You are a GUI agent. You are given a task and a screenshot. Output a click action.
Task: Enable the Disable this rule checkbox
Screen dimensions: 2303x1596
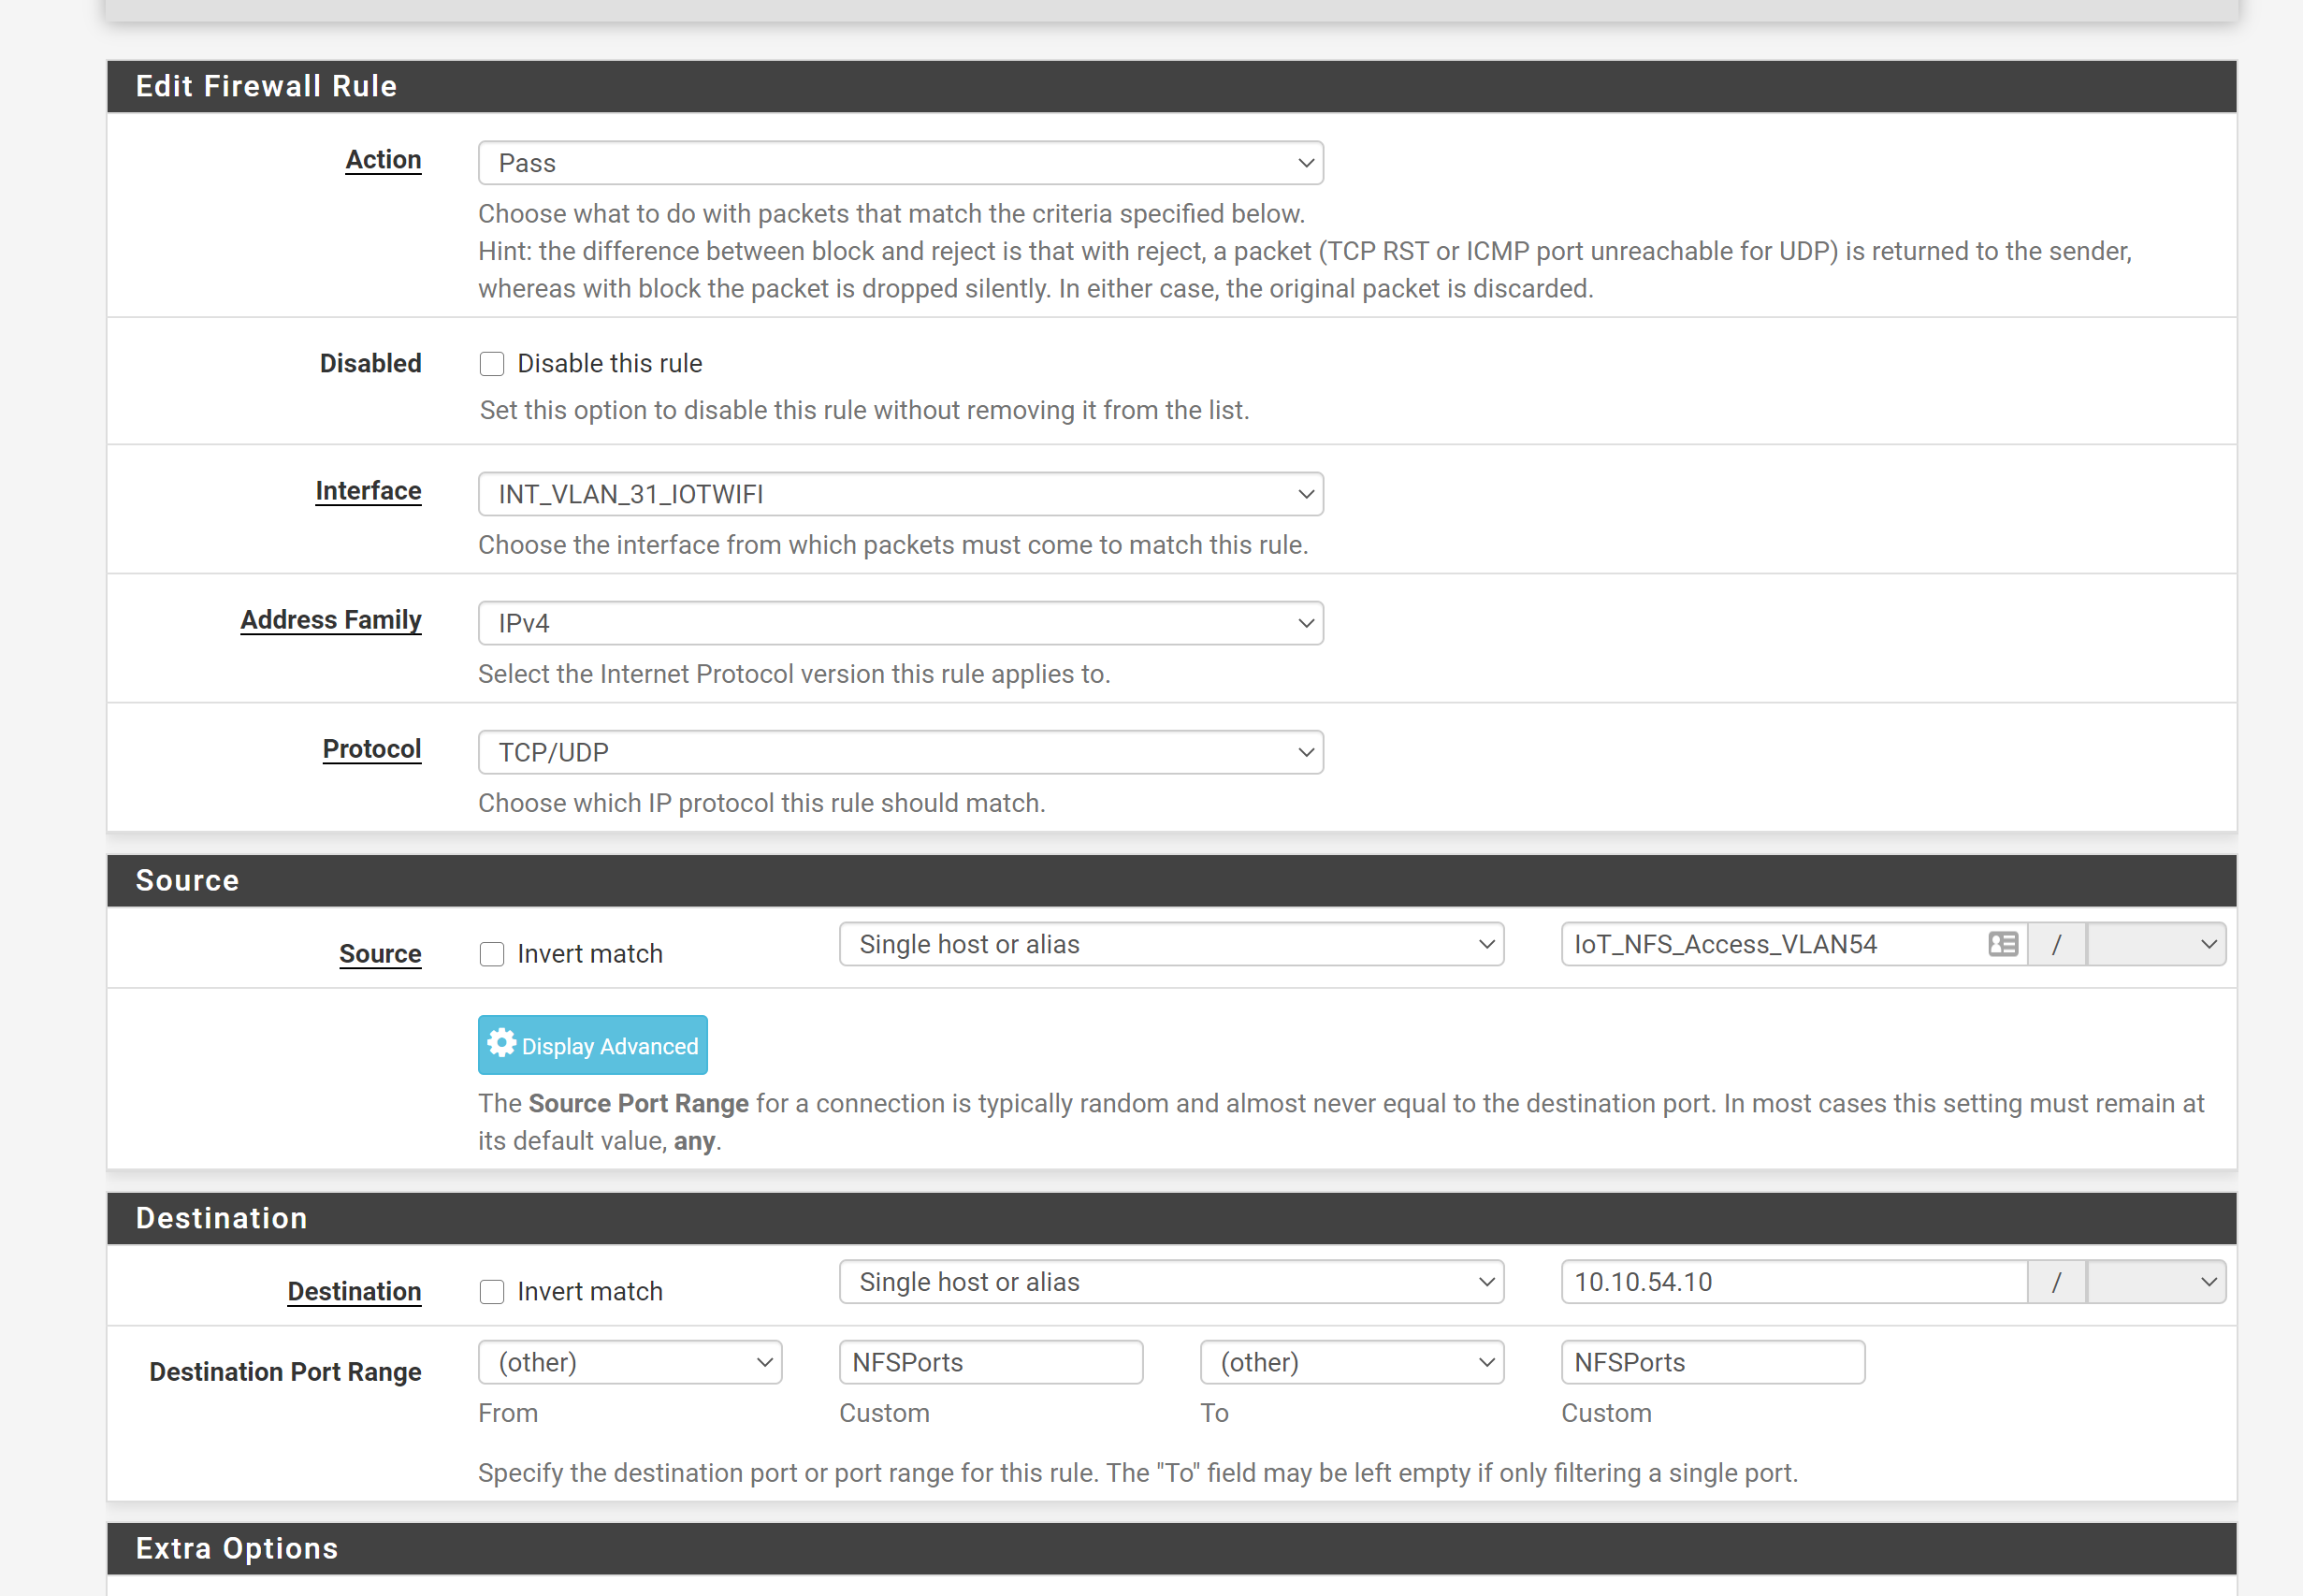[x=492, y=364]
